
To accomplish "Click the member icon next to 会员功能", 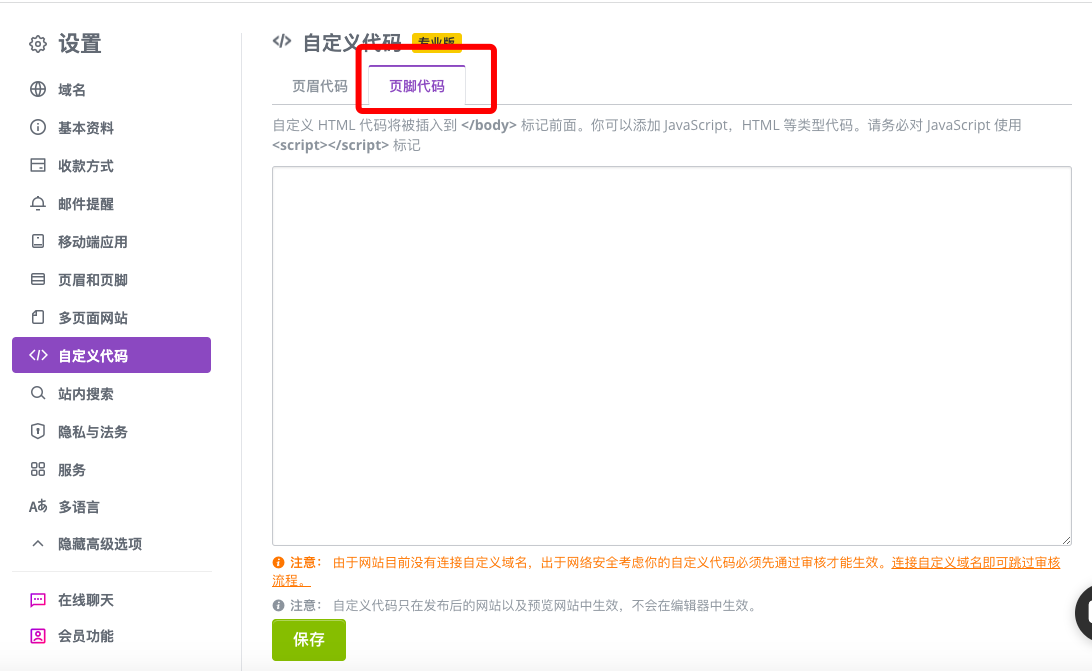I will tap(38, 636).
